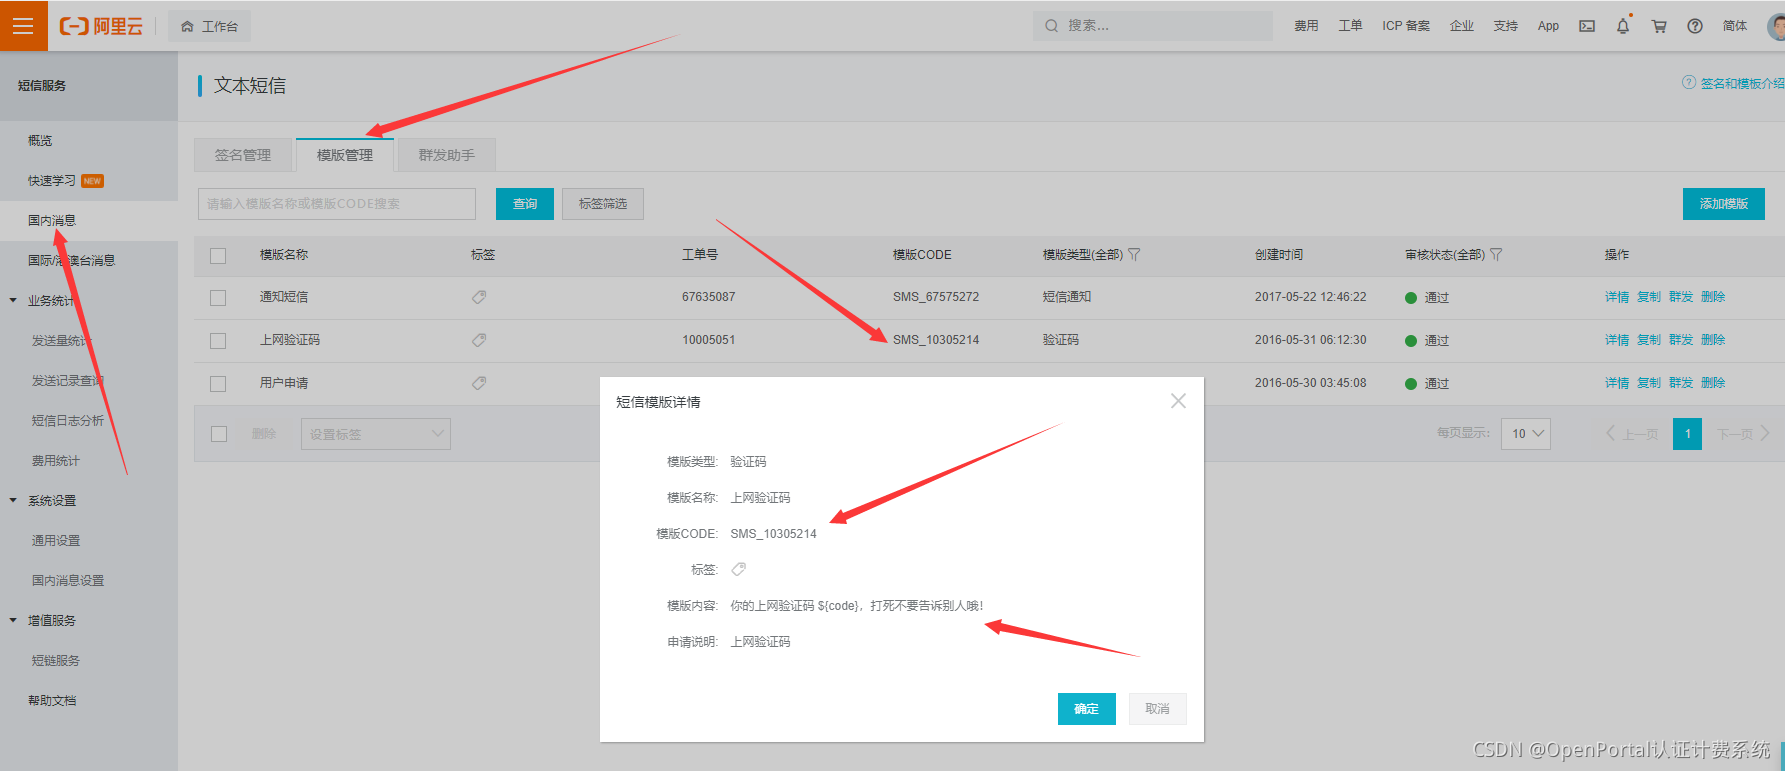This screenshot has height=771, width=1785.
Task: Switch to the 签名管理 tab
Action: (243, 155)
